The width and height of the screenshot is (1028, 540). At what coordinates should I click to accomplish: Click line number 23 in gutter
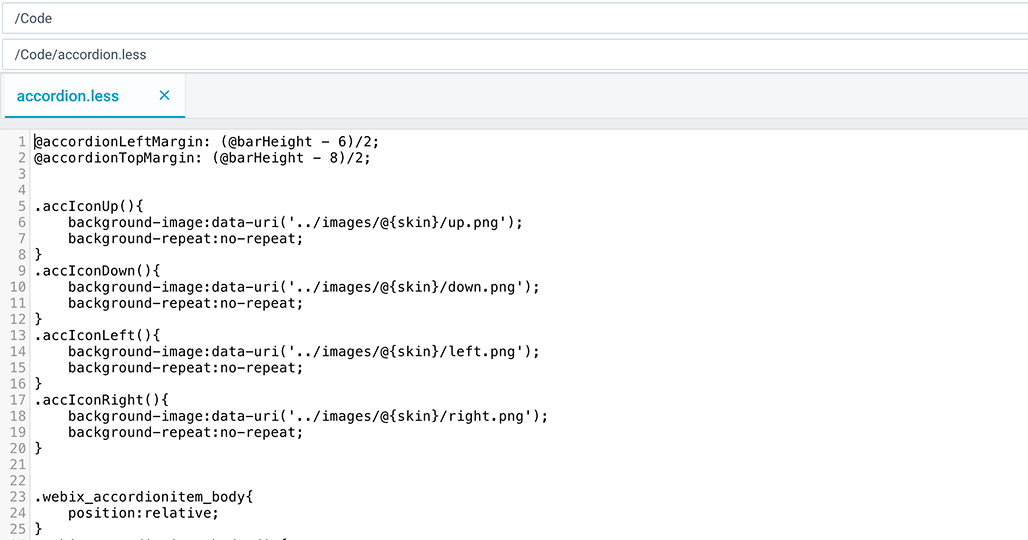point(17,497)
